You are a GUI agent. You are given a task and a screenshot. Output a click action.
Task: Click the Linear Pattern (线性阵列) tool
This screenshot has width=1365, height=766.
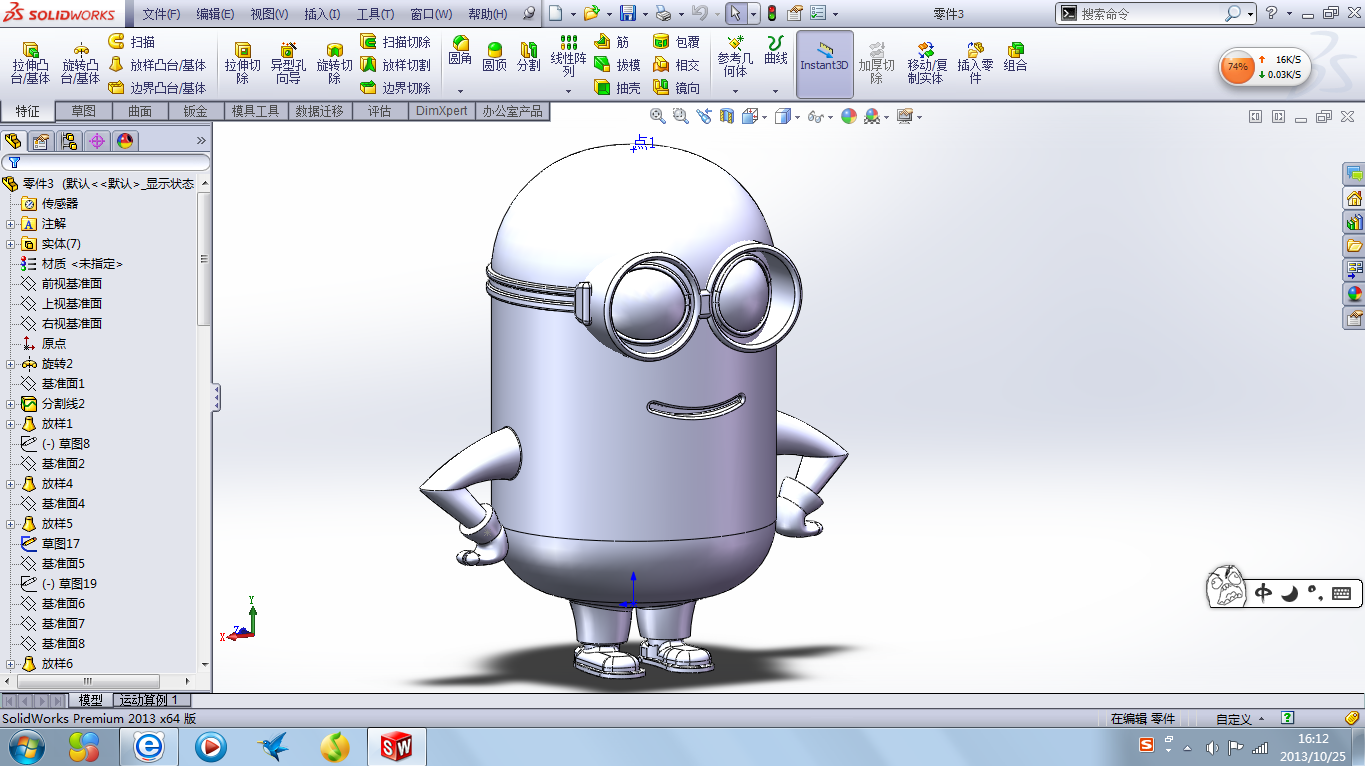point(568,57)
